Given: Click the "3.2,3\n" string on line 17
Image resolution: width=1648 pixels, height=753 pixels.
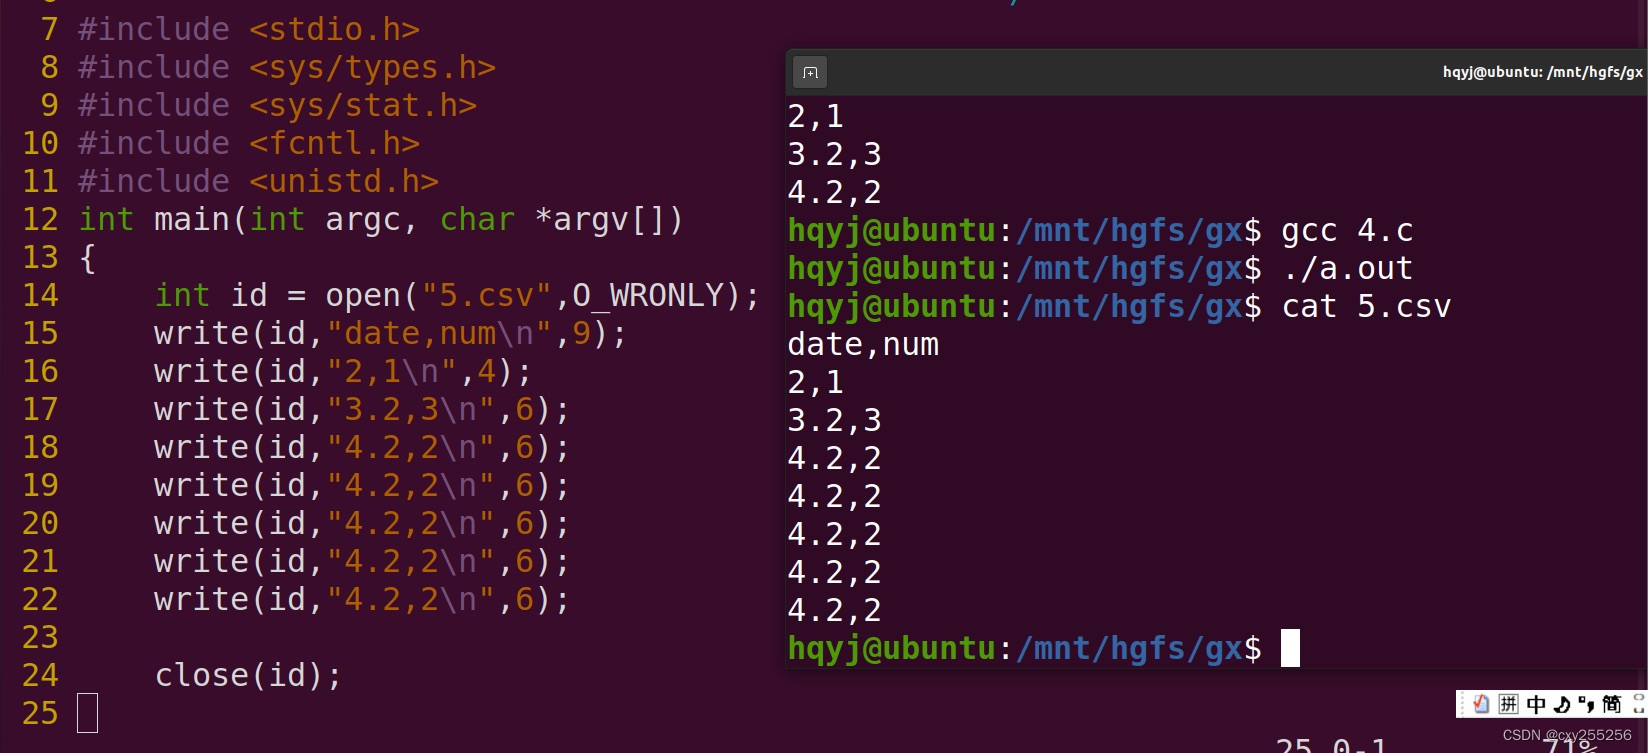Looking at the screenshot, I should click(410, 409).
